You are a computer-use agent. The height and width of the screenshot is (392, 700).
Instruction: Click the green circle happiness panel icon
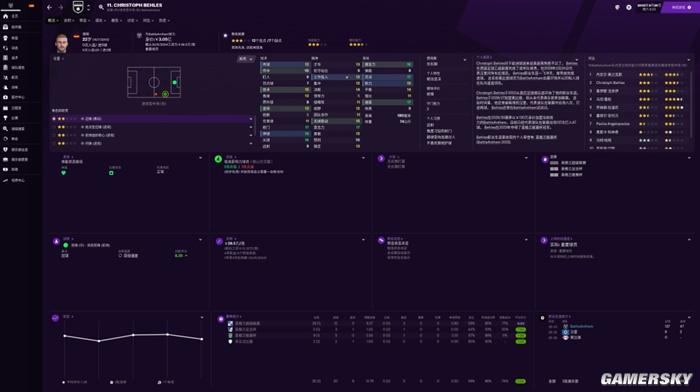click(x=218, y=159)
